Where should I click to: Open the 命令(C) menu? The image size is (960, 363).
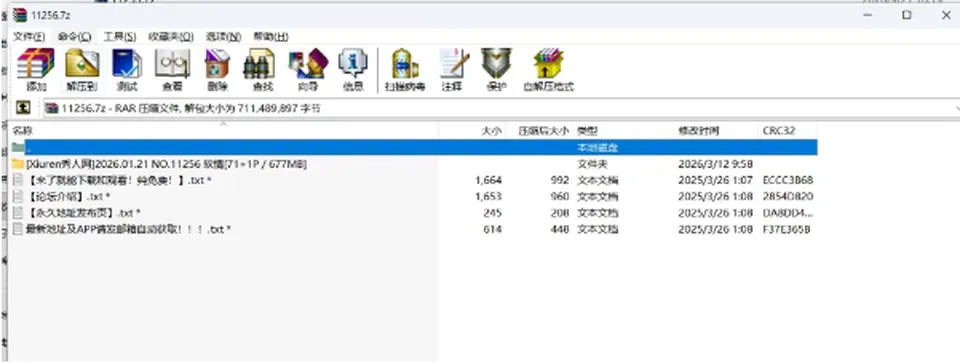point(74,36)
